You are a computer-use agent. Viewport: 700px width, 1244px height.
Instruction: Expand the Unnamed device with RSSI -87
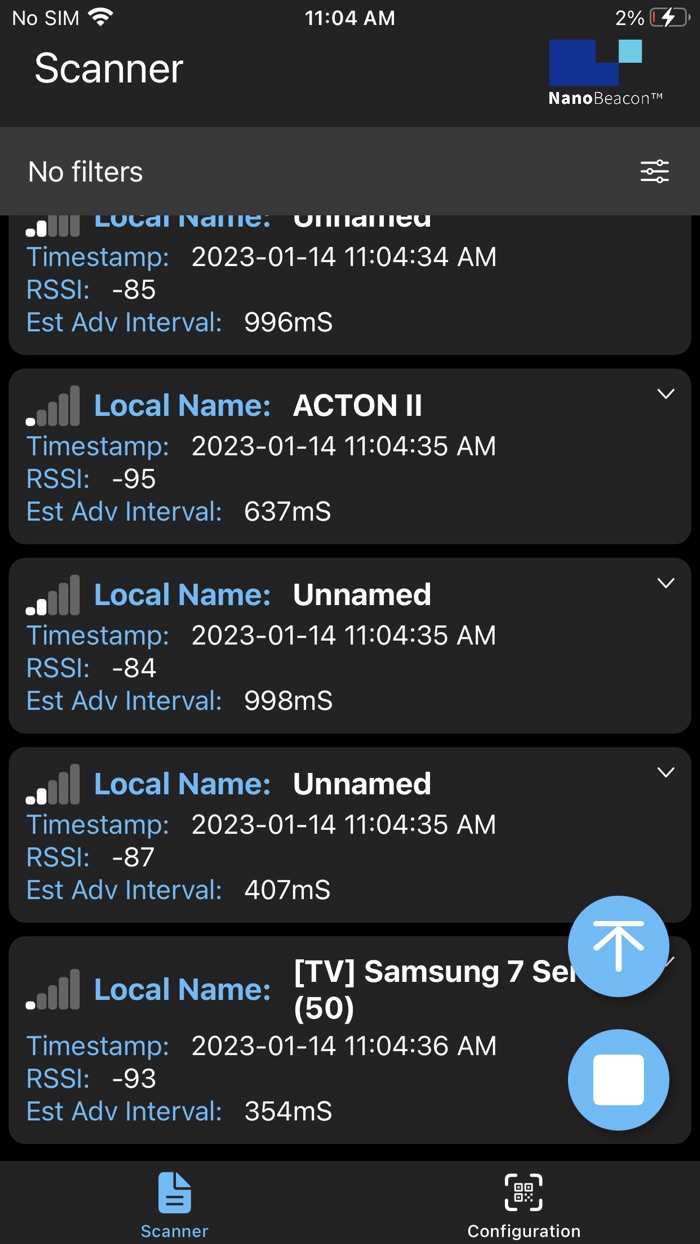tap(665, 772)
